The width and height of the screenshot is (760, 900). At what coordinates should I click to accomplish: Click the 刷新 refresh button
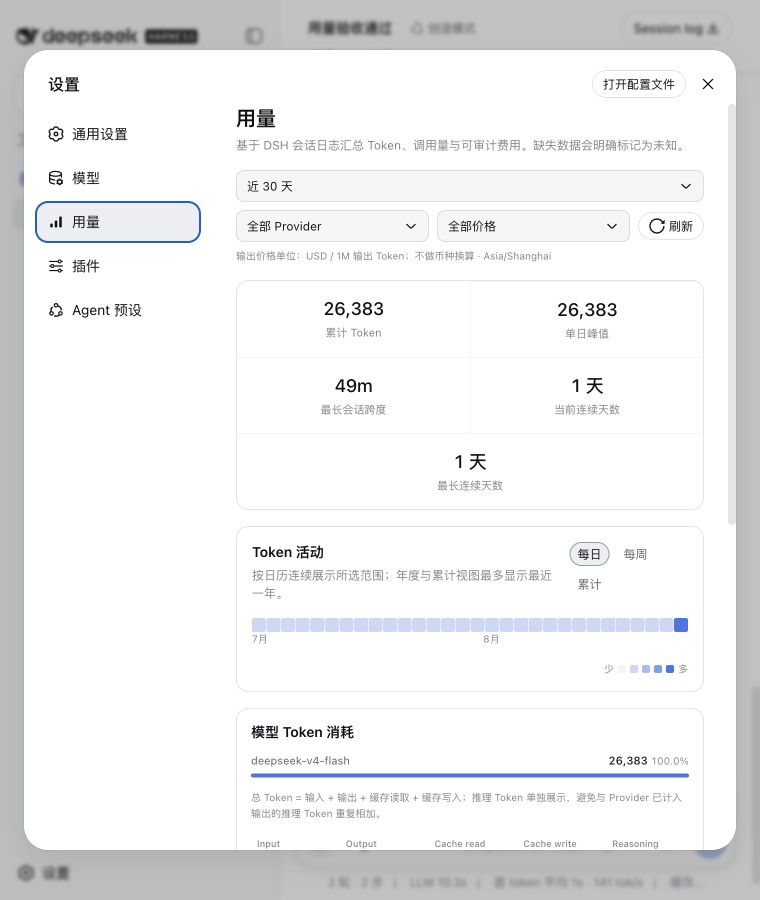click(670, 226)
